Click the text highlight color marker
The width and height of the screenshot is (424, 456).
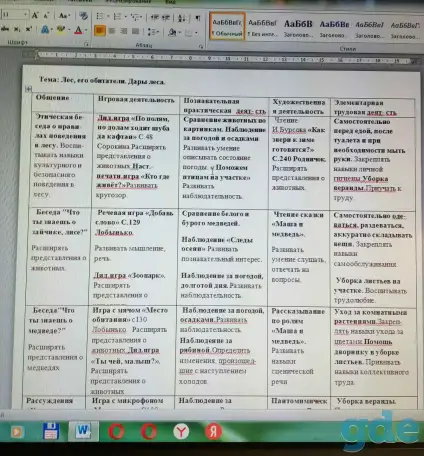[61, 30]
